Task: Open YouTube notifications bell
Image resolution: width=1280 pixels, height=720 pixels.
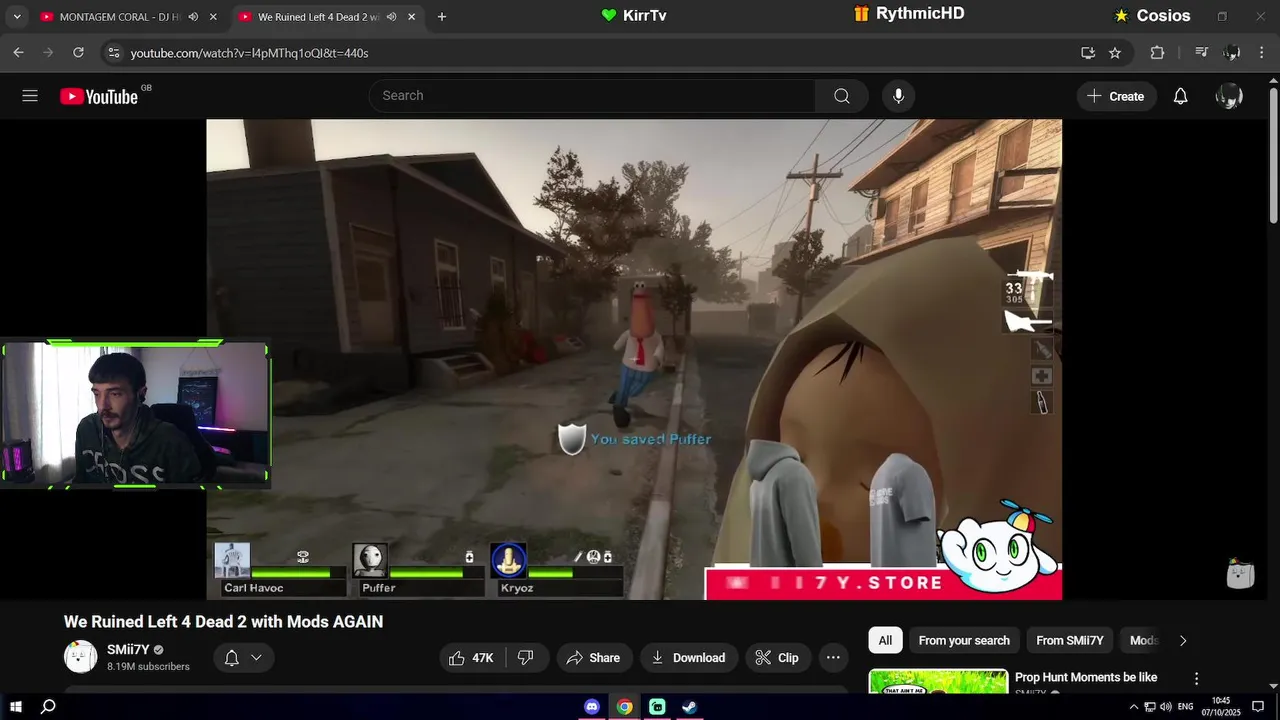Action: click(1181, 96)
